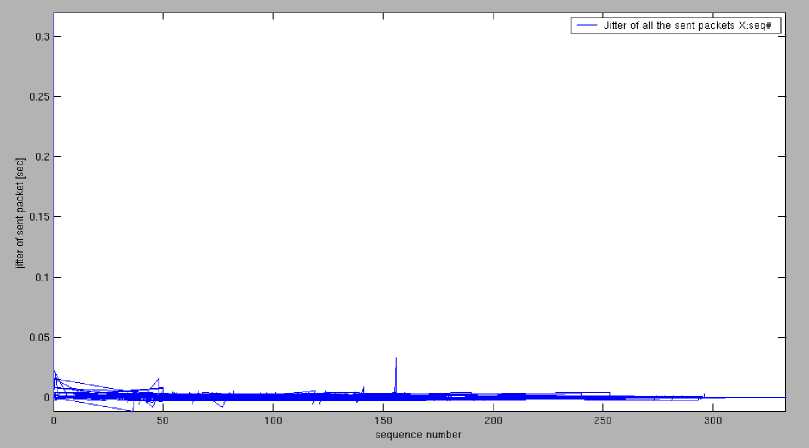Screen dimensions: 809x448
Task: Click the y-axis tick value 0.15
Action: pos(39,217)
